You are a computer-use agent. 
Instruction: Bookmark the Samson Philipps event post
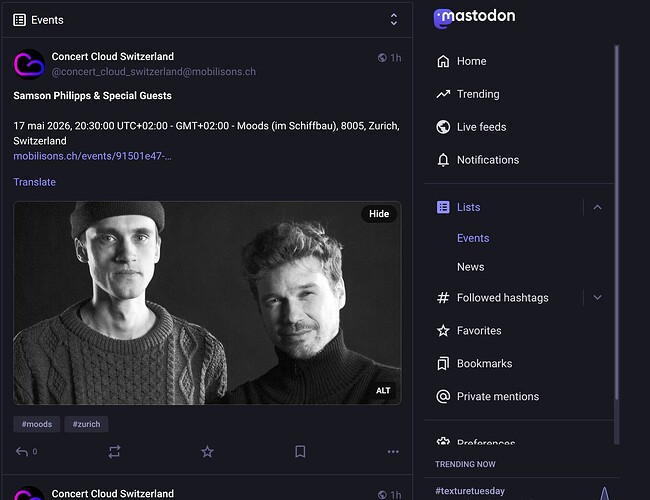tap(300, 452)
